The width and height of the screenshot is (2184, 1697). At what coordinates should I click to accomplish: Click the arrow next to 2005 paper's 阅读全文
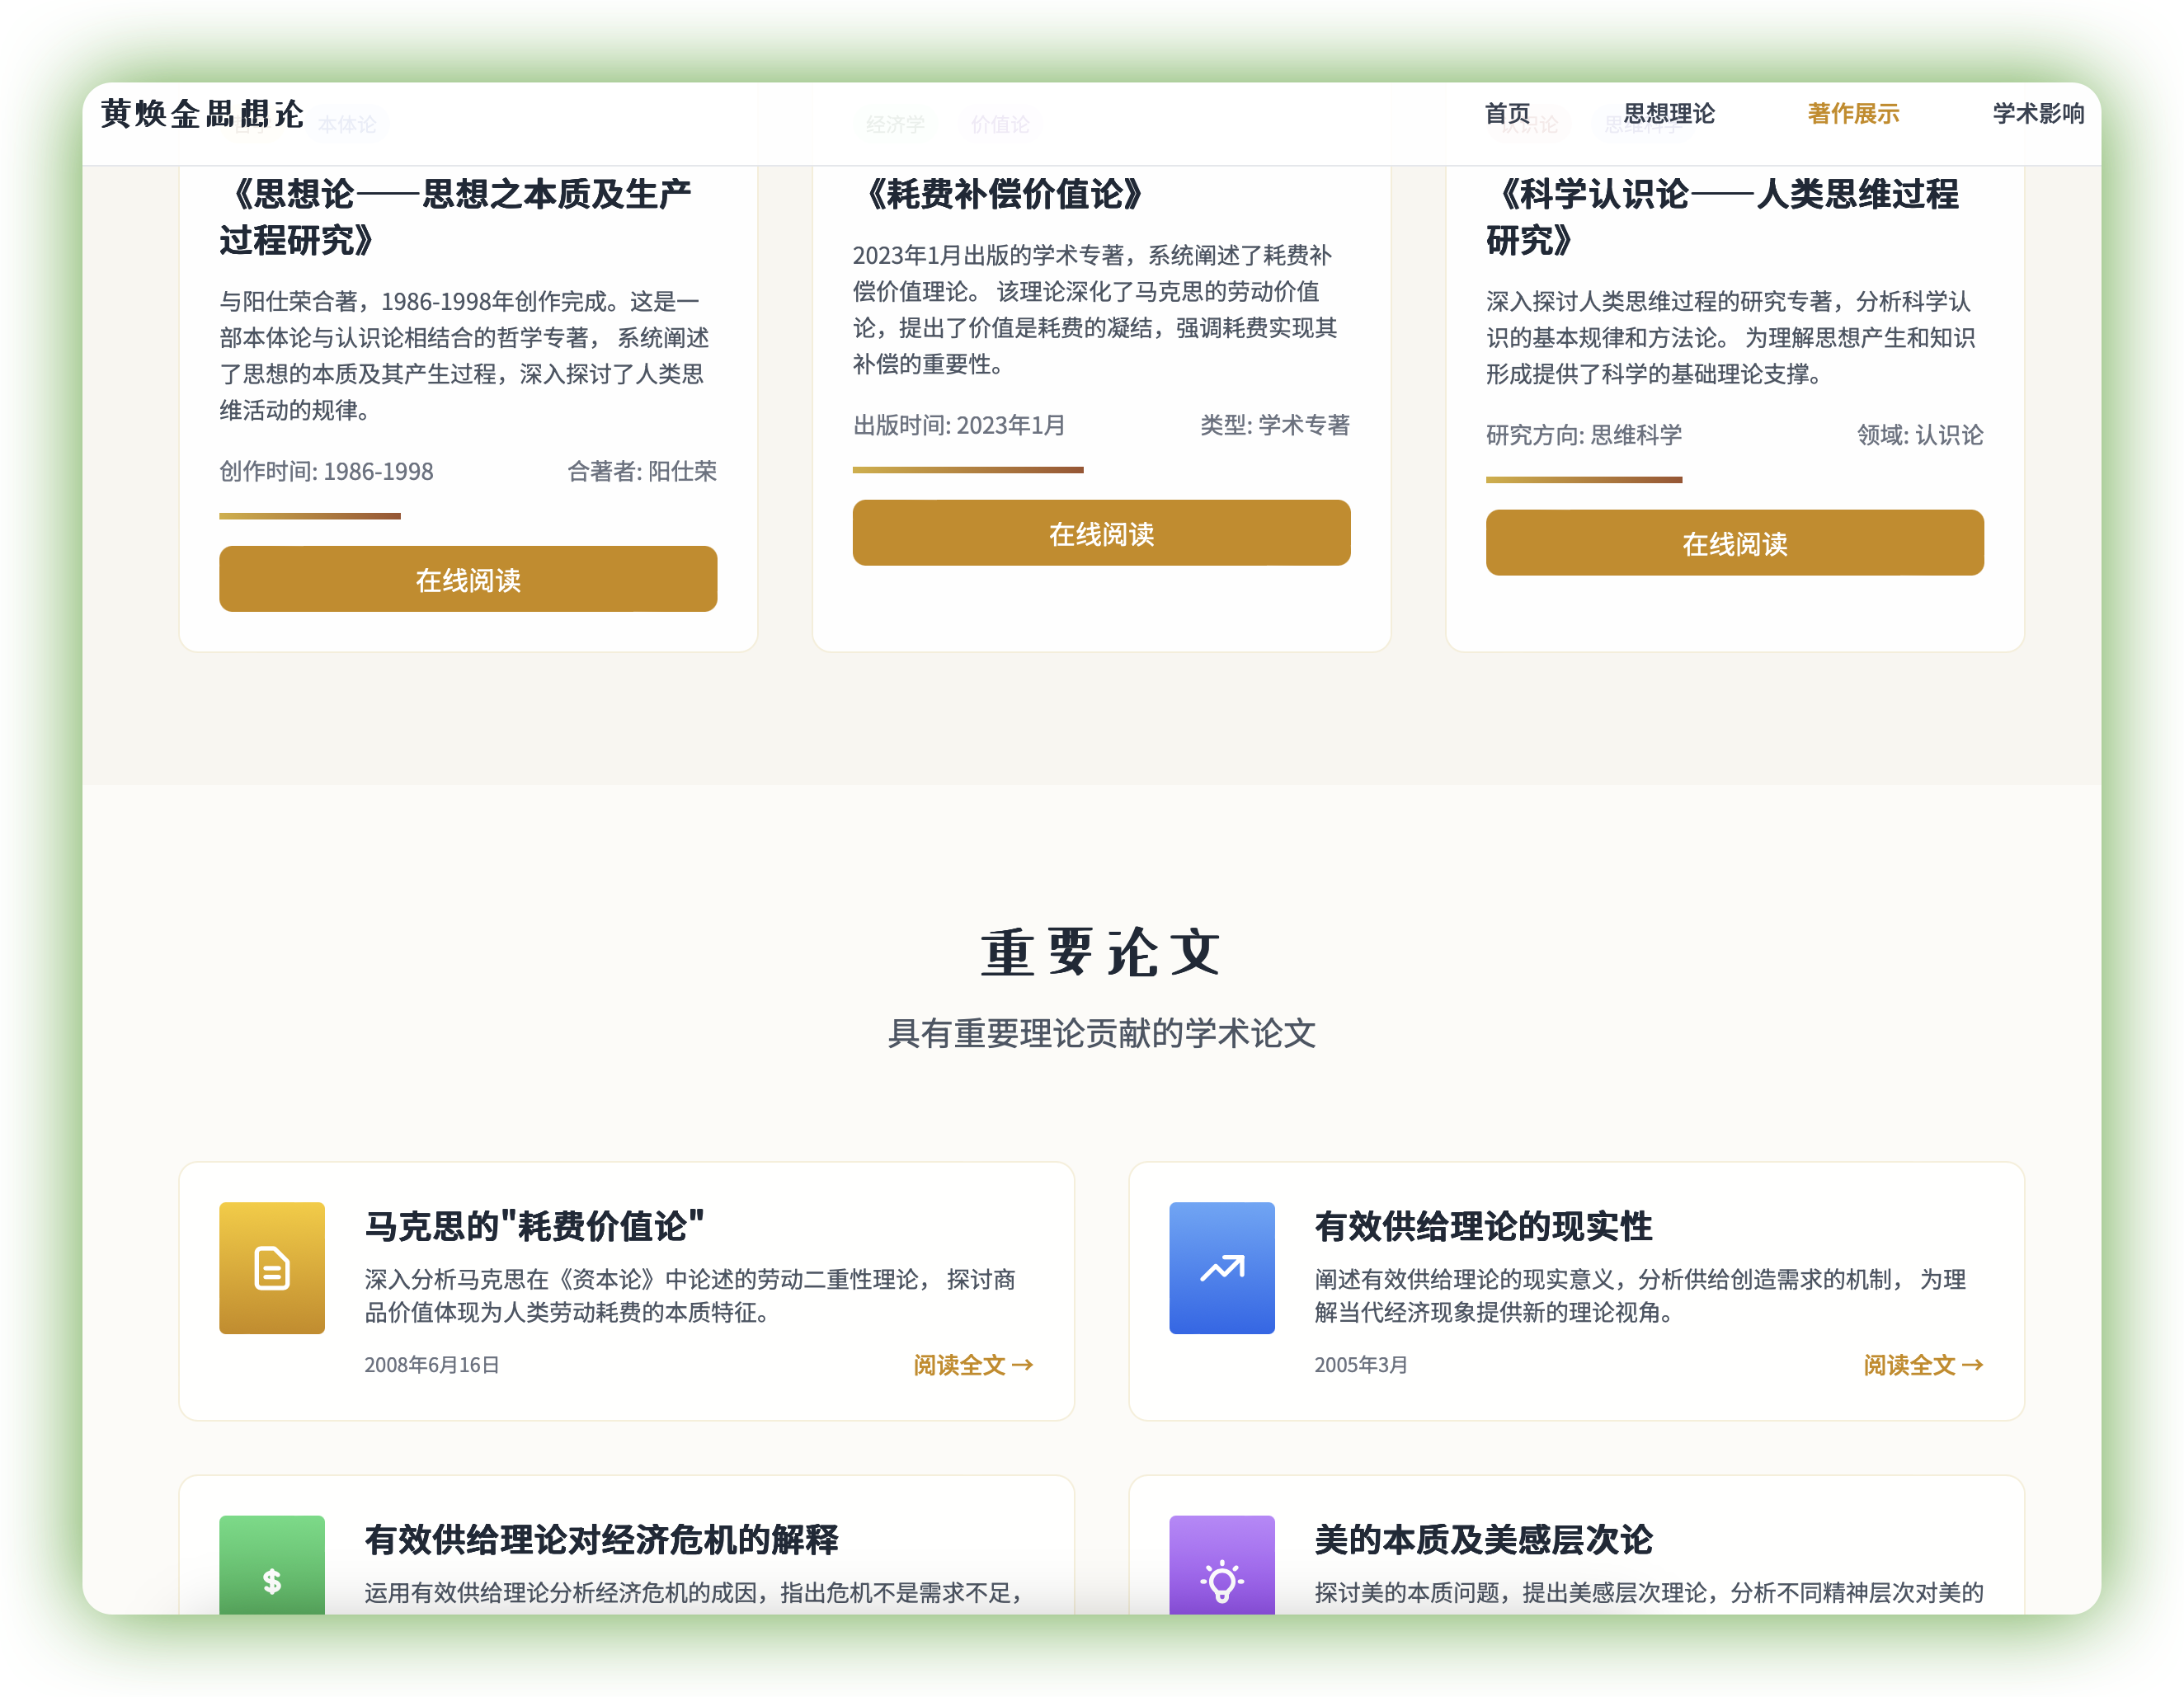[x=1973, y=1365]
